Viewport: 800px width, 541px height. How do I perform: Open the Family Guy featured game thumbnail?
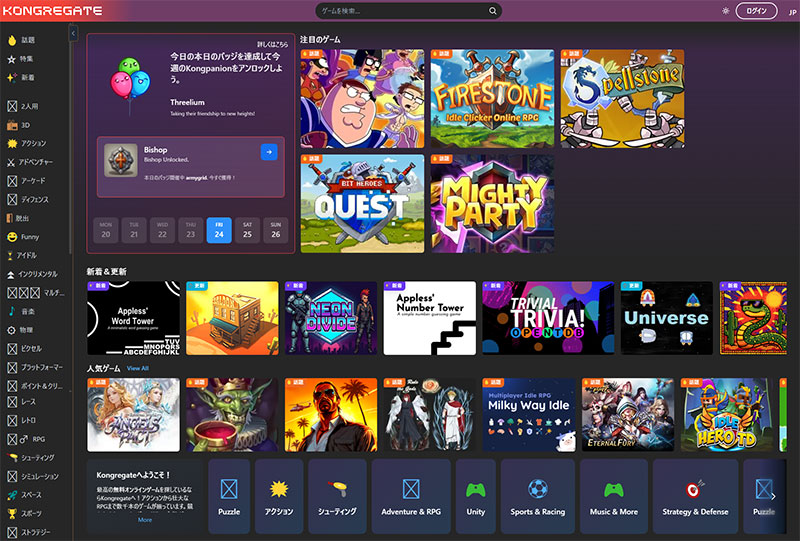tap(362, 99)
